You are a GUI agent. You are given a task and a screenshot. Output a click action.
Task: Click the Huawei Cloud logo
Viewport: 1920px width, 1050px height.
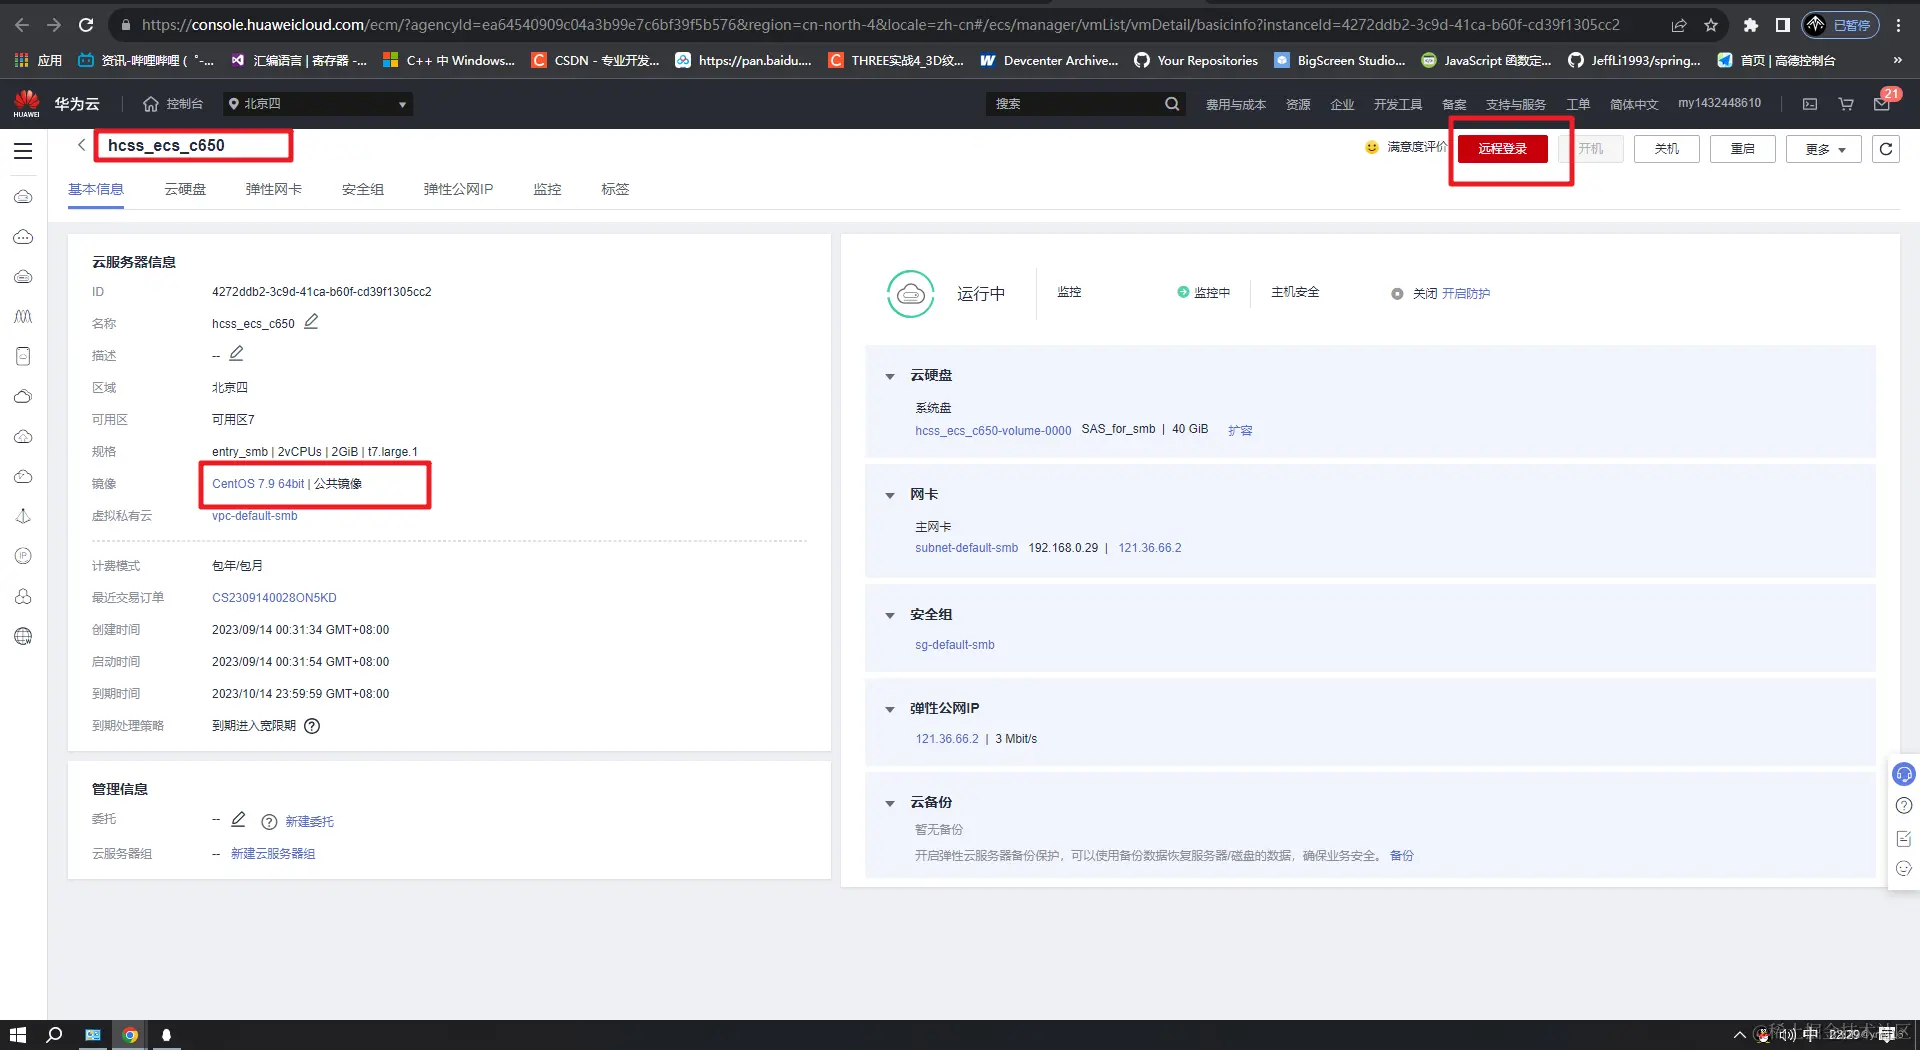pos(27,103)
